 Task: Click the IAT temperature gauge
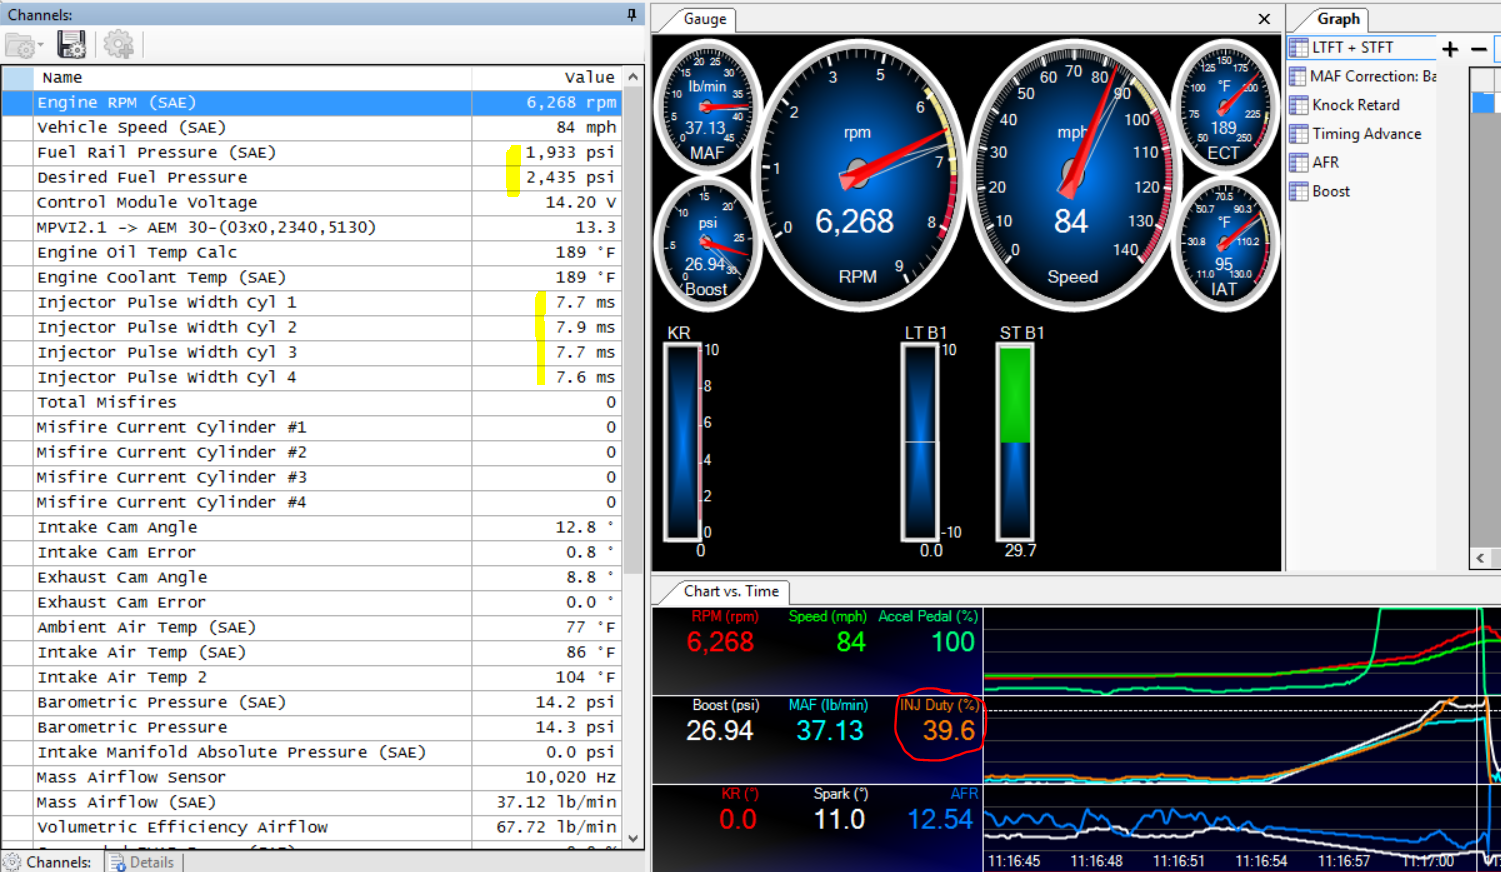(1224, 244)
